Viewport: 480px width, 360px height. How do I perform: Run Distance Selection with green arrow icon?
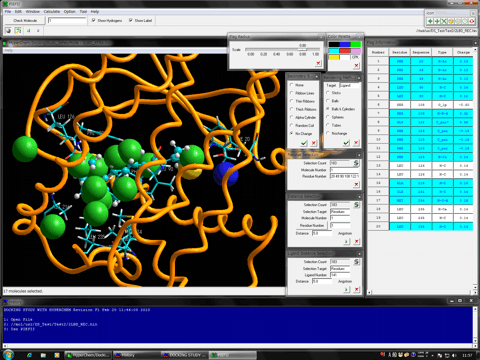(346, 241)
